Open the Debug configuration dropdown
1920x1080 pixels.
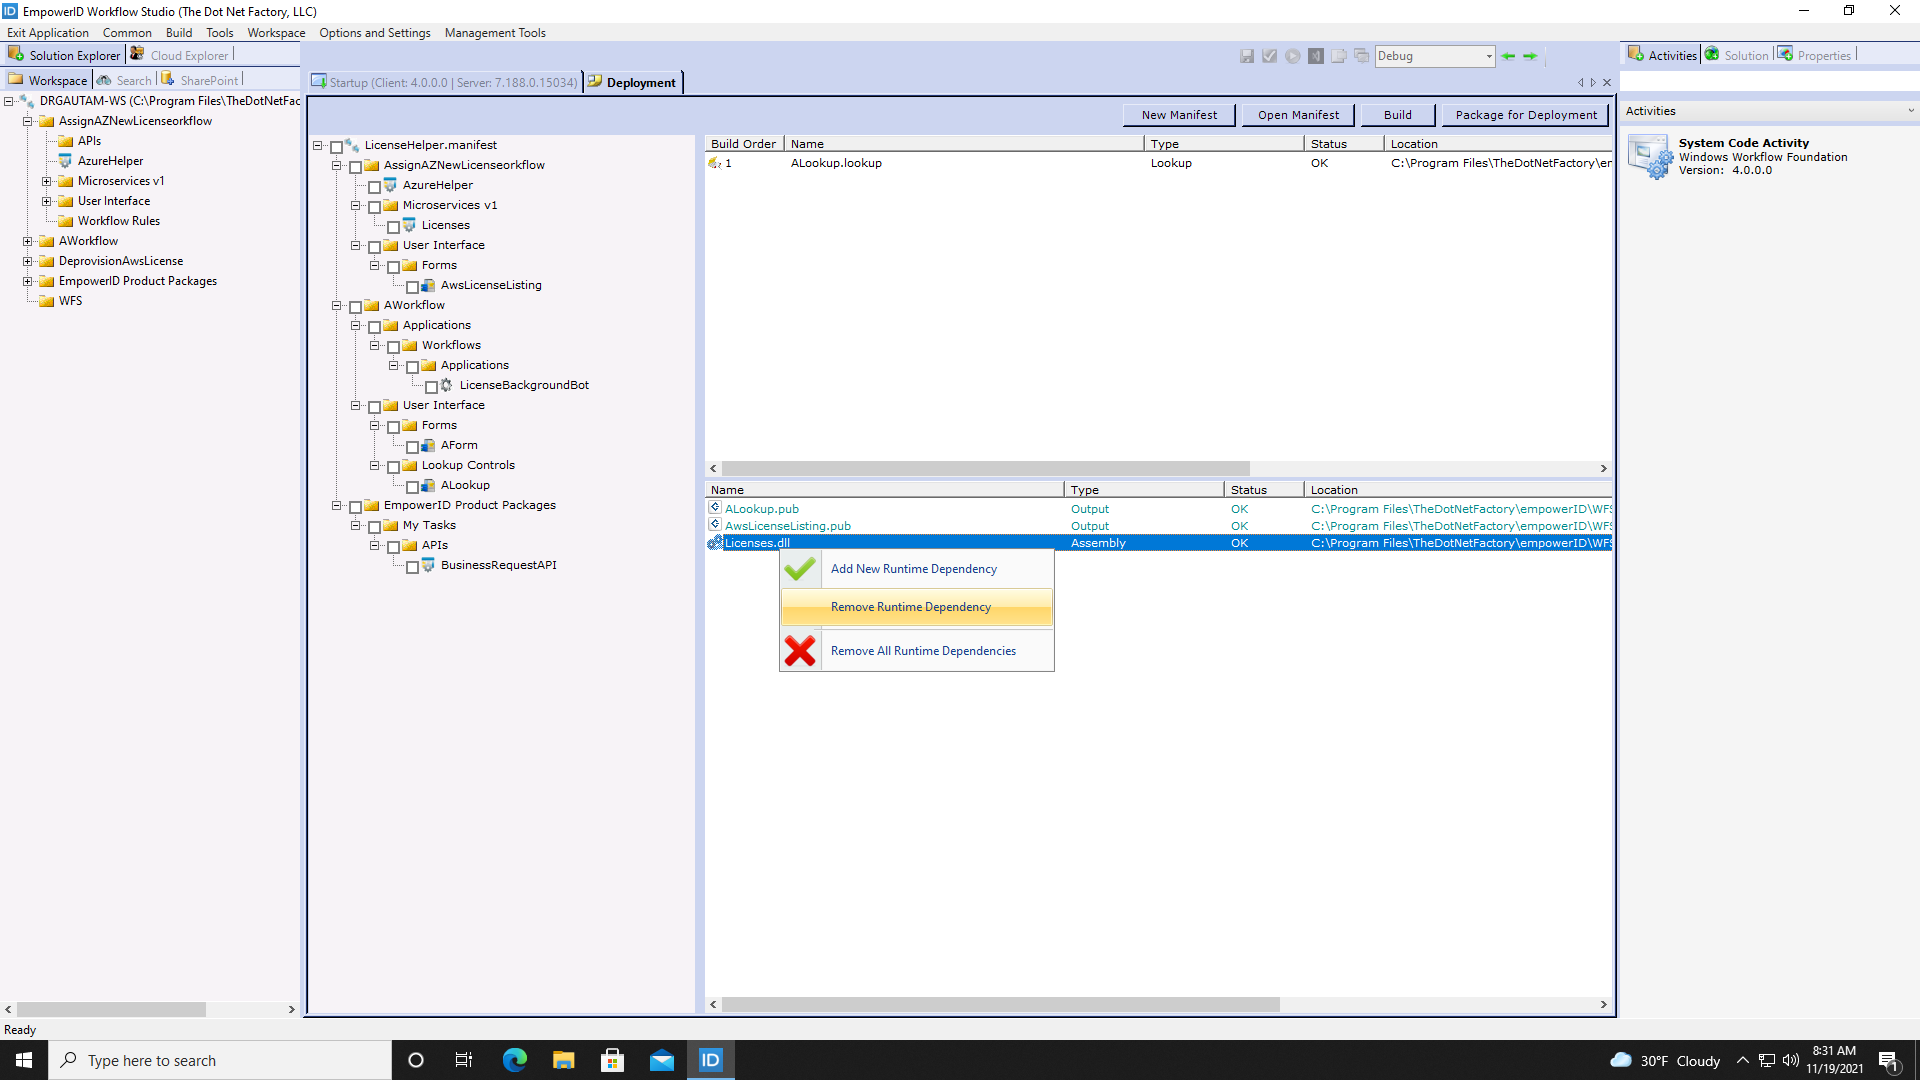[1491, 56]
